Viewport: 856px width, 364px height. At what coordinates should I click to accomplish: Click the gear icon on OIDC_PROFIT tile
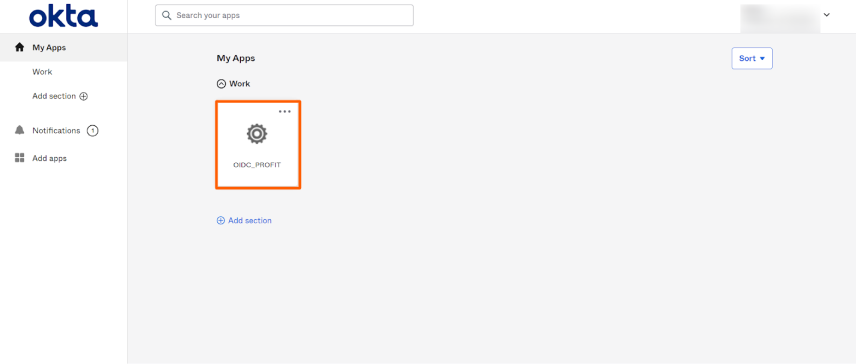pyautogui.click(x=257, y=134)
